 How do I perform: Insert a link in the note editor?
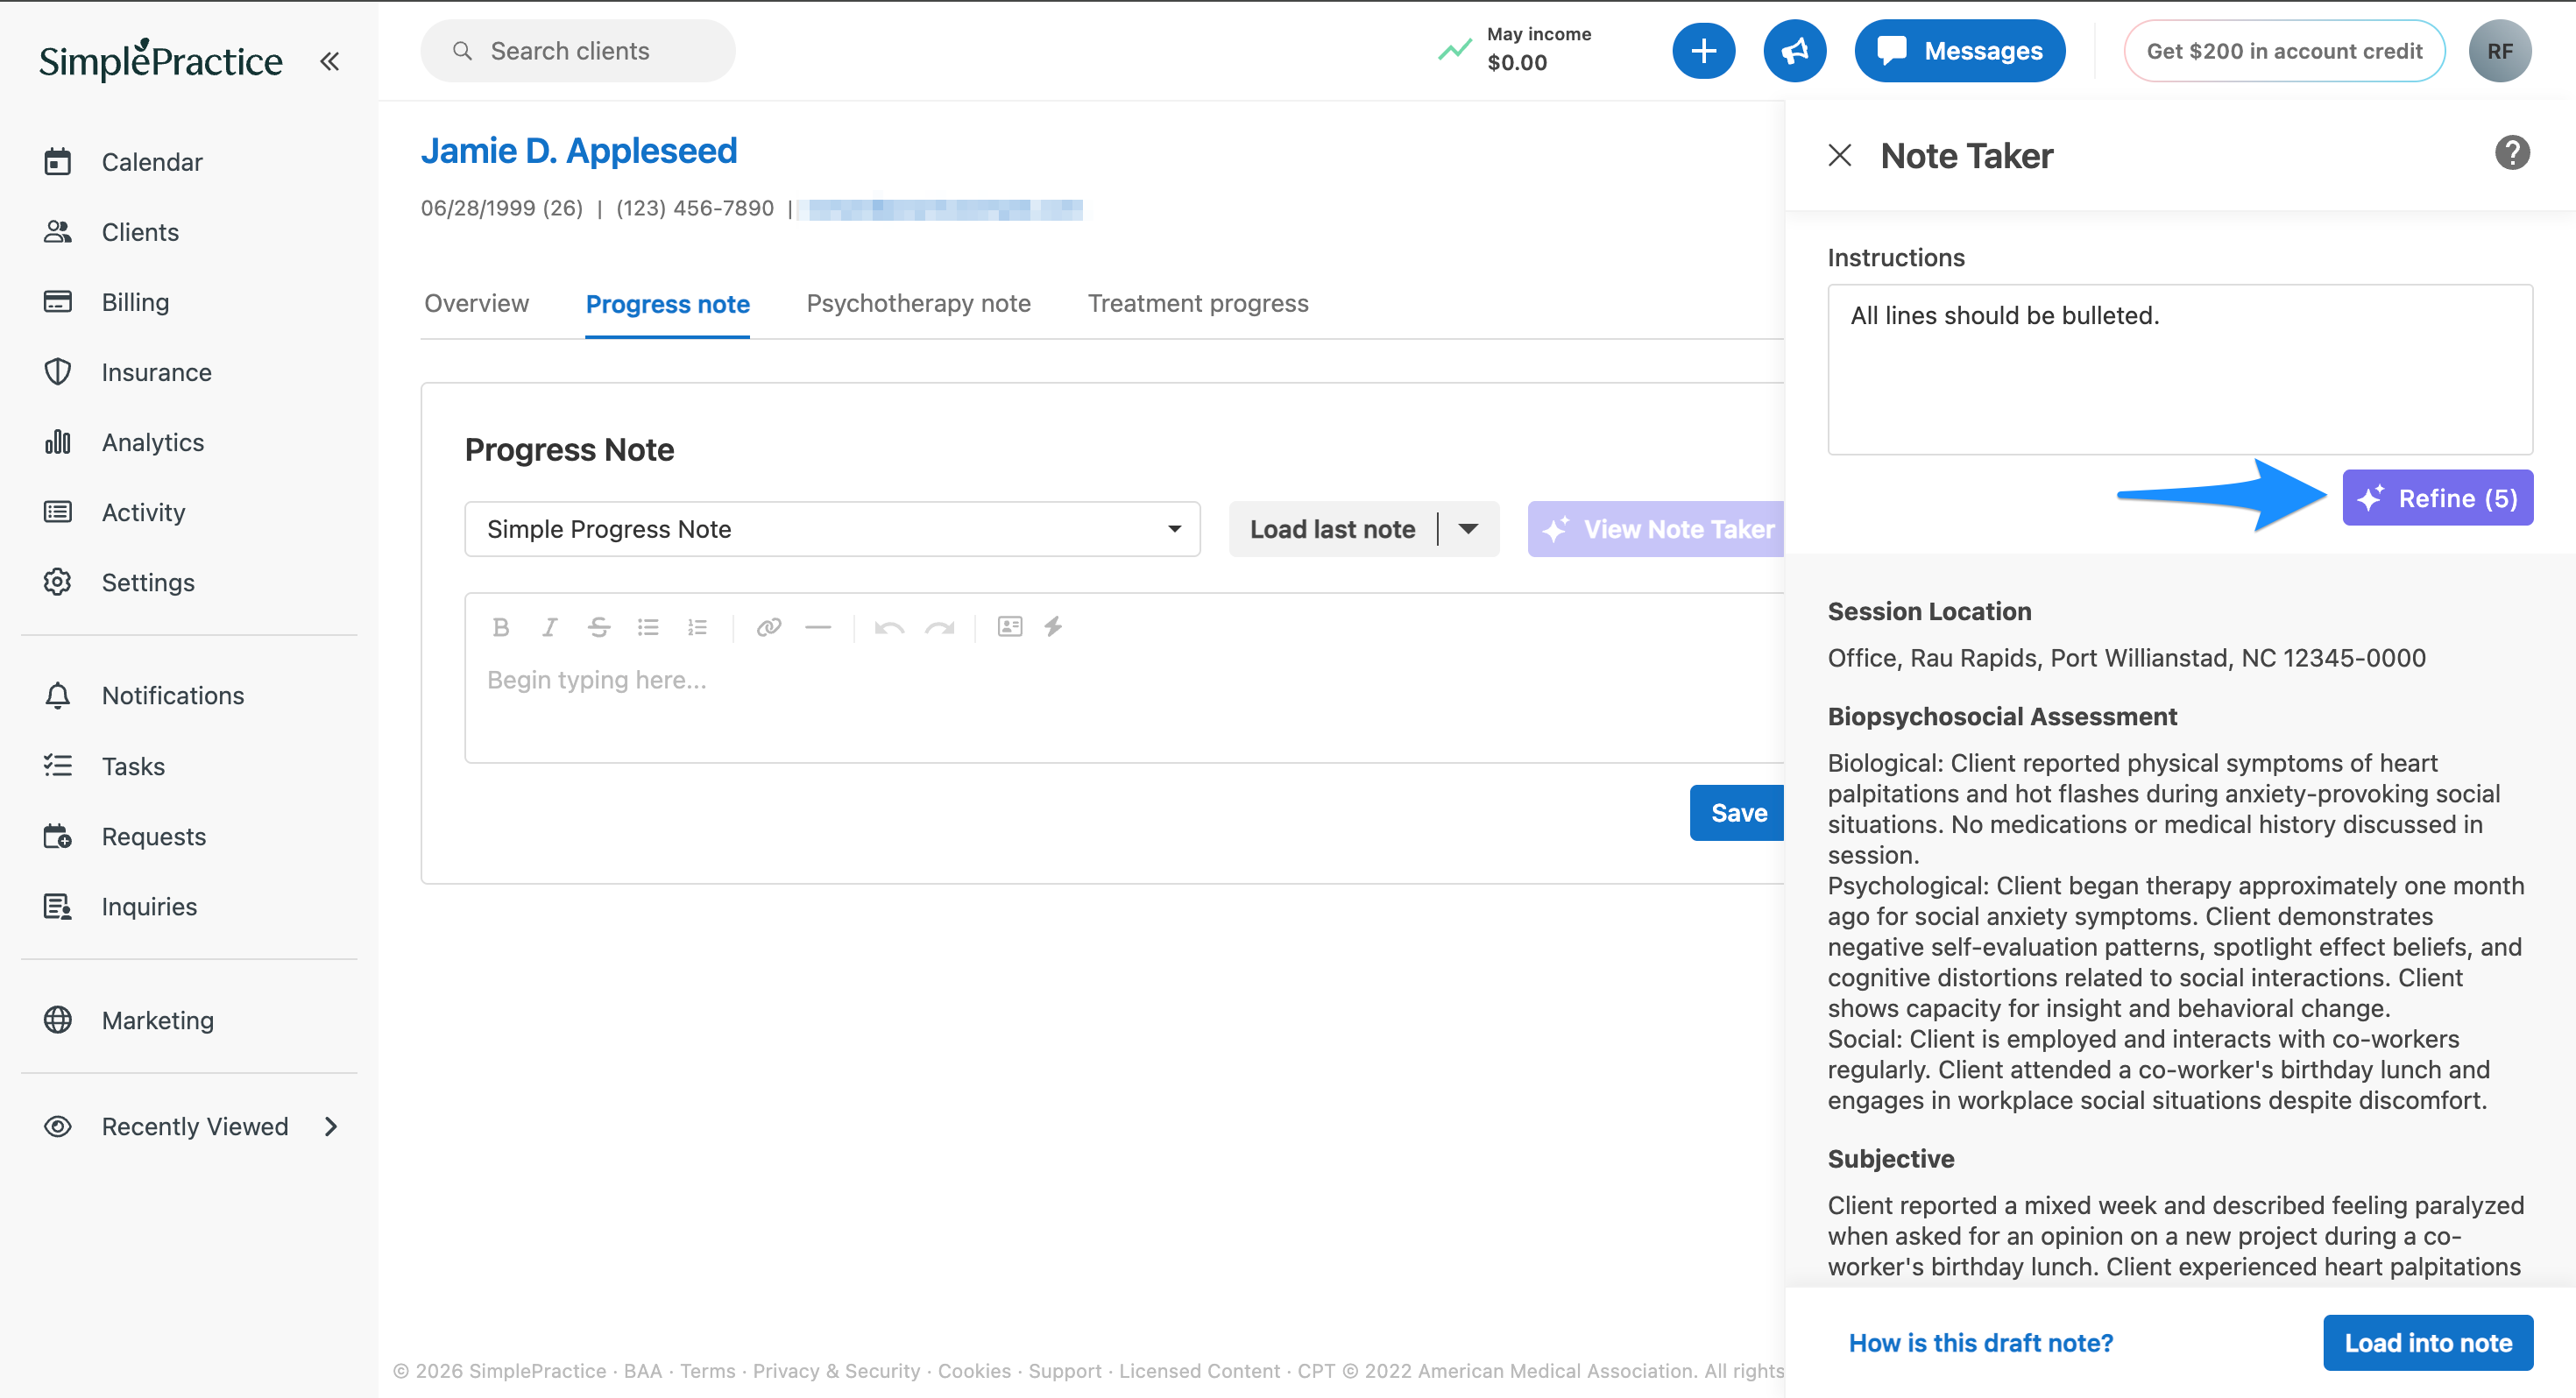tap(768, 627)
